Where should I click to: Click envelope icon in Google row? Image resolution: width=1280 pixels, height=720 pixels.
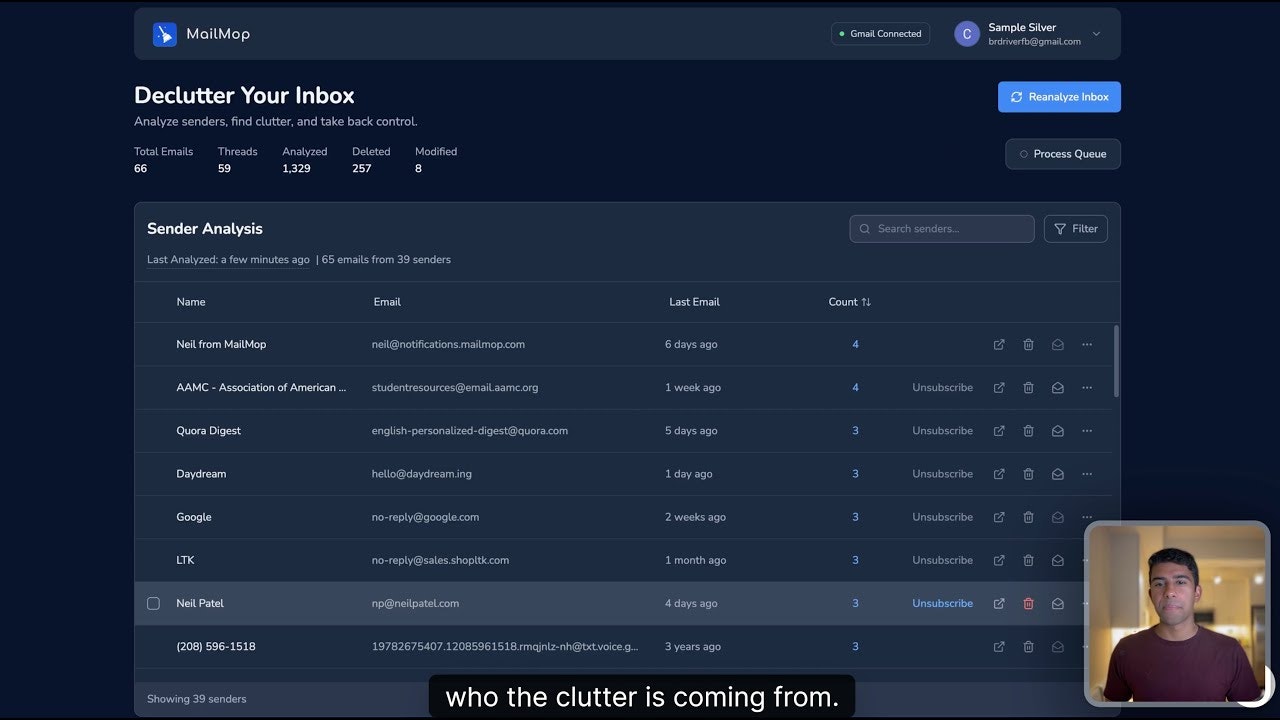click(1057, 517)
